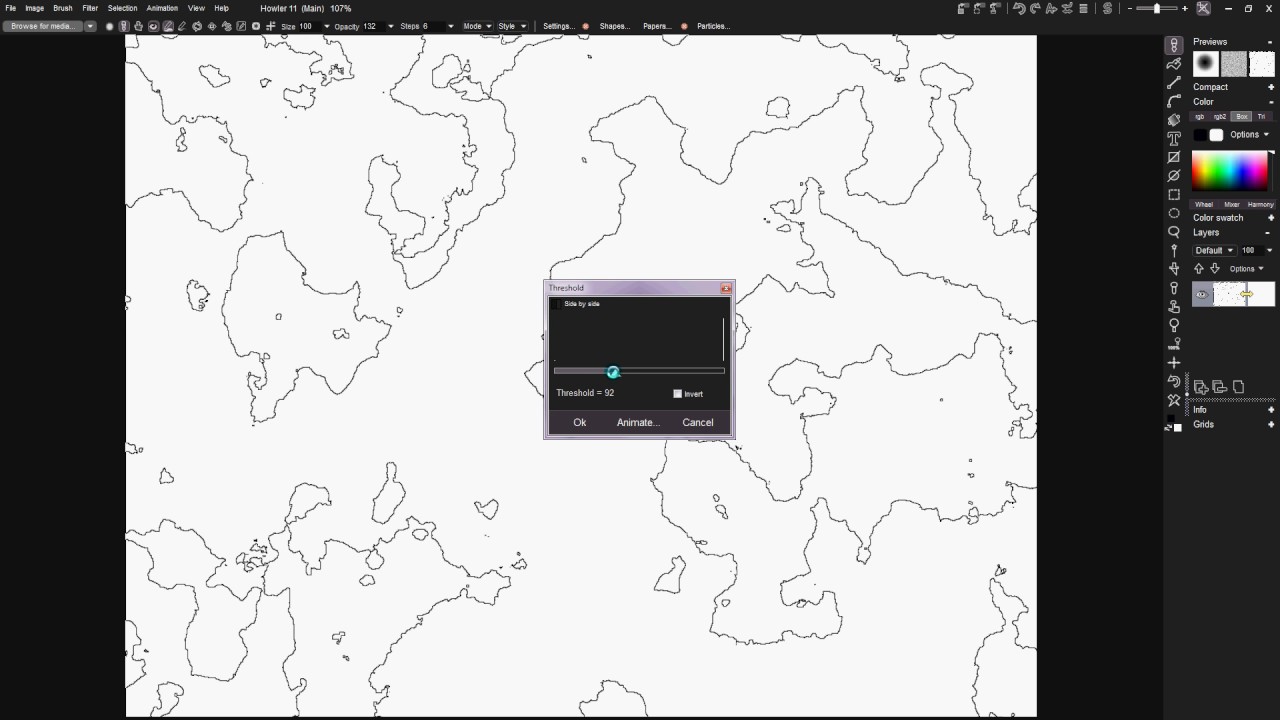Select the ellipse selection tool
This screenshot has width=1280, height=720.
coord(1174,213)
